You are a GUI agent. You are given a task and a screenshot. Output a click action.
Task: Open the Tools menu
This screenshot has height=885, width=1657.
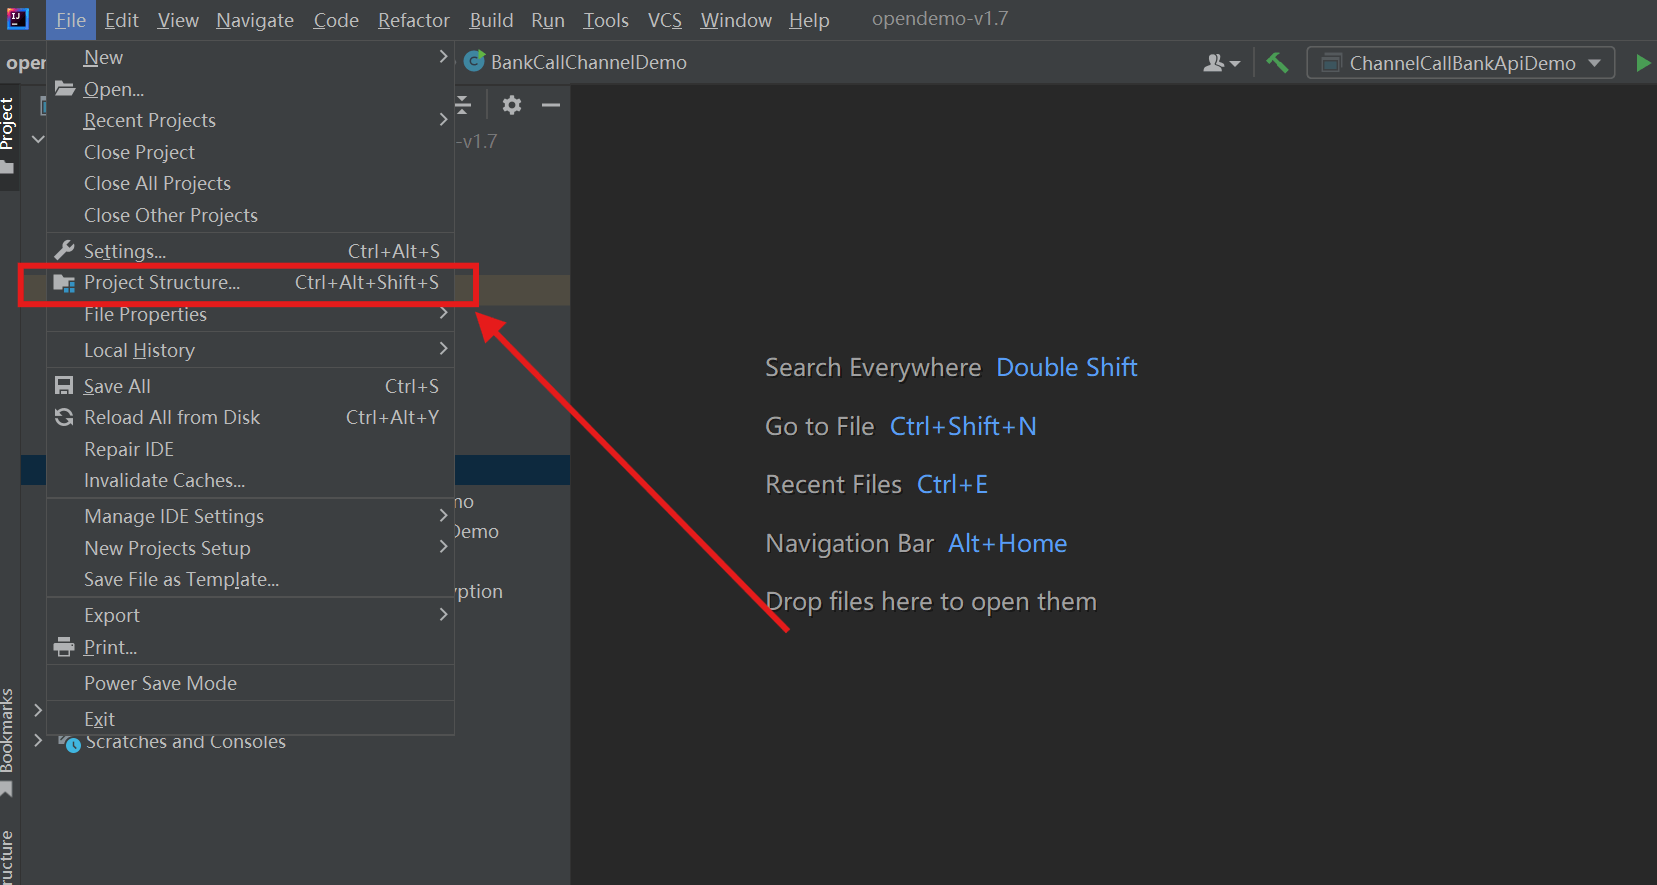click(x=606, y=20)
